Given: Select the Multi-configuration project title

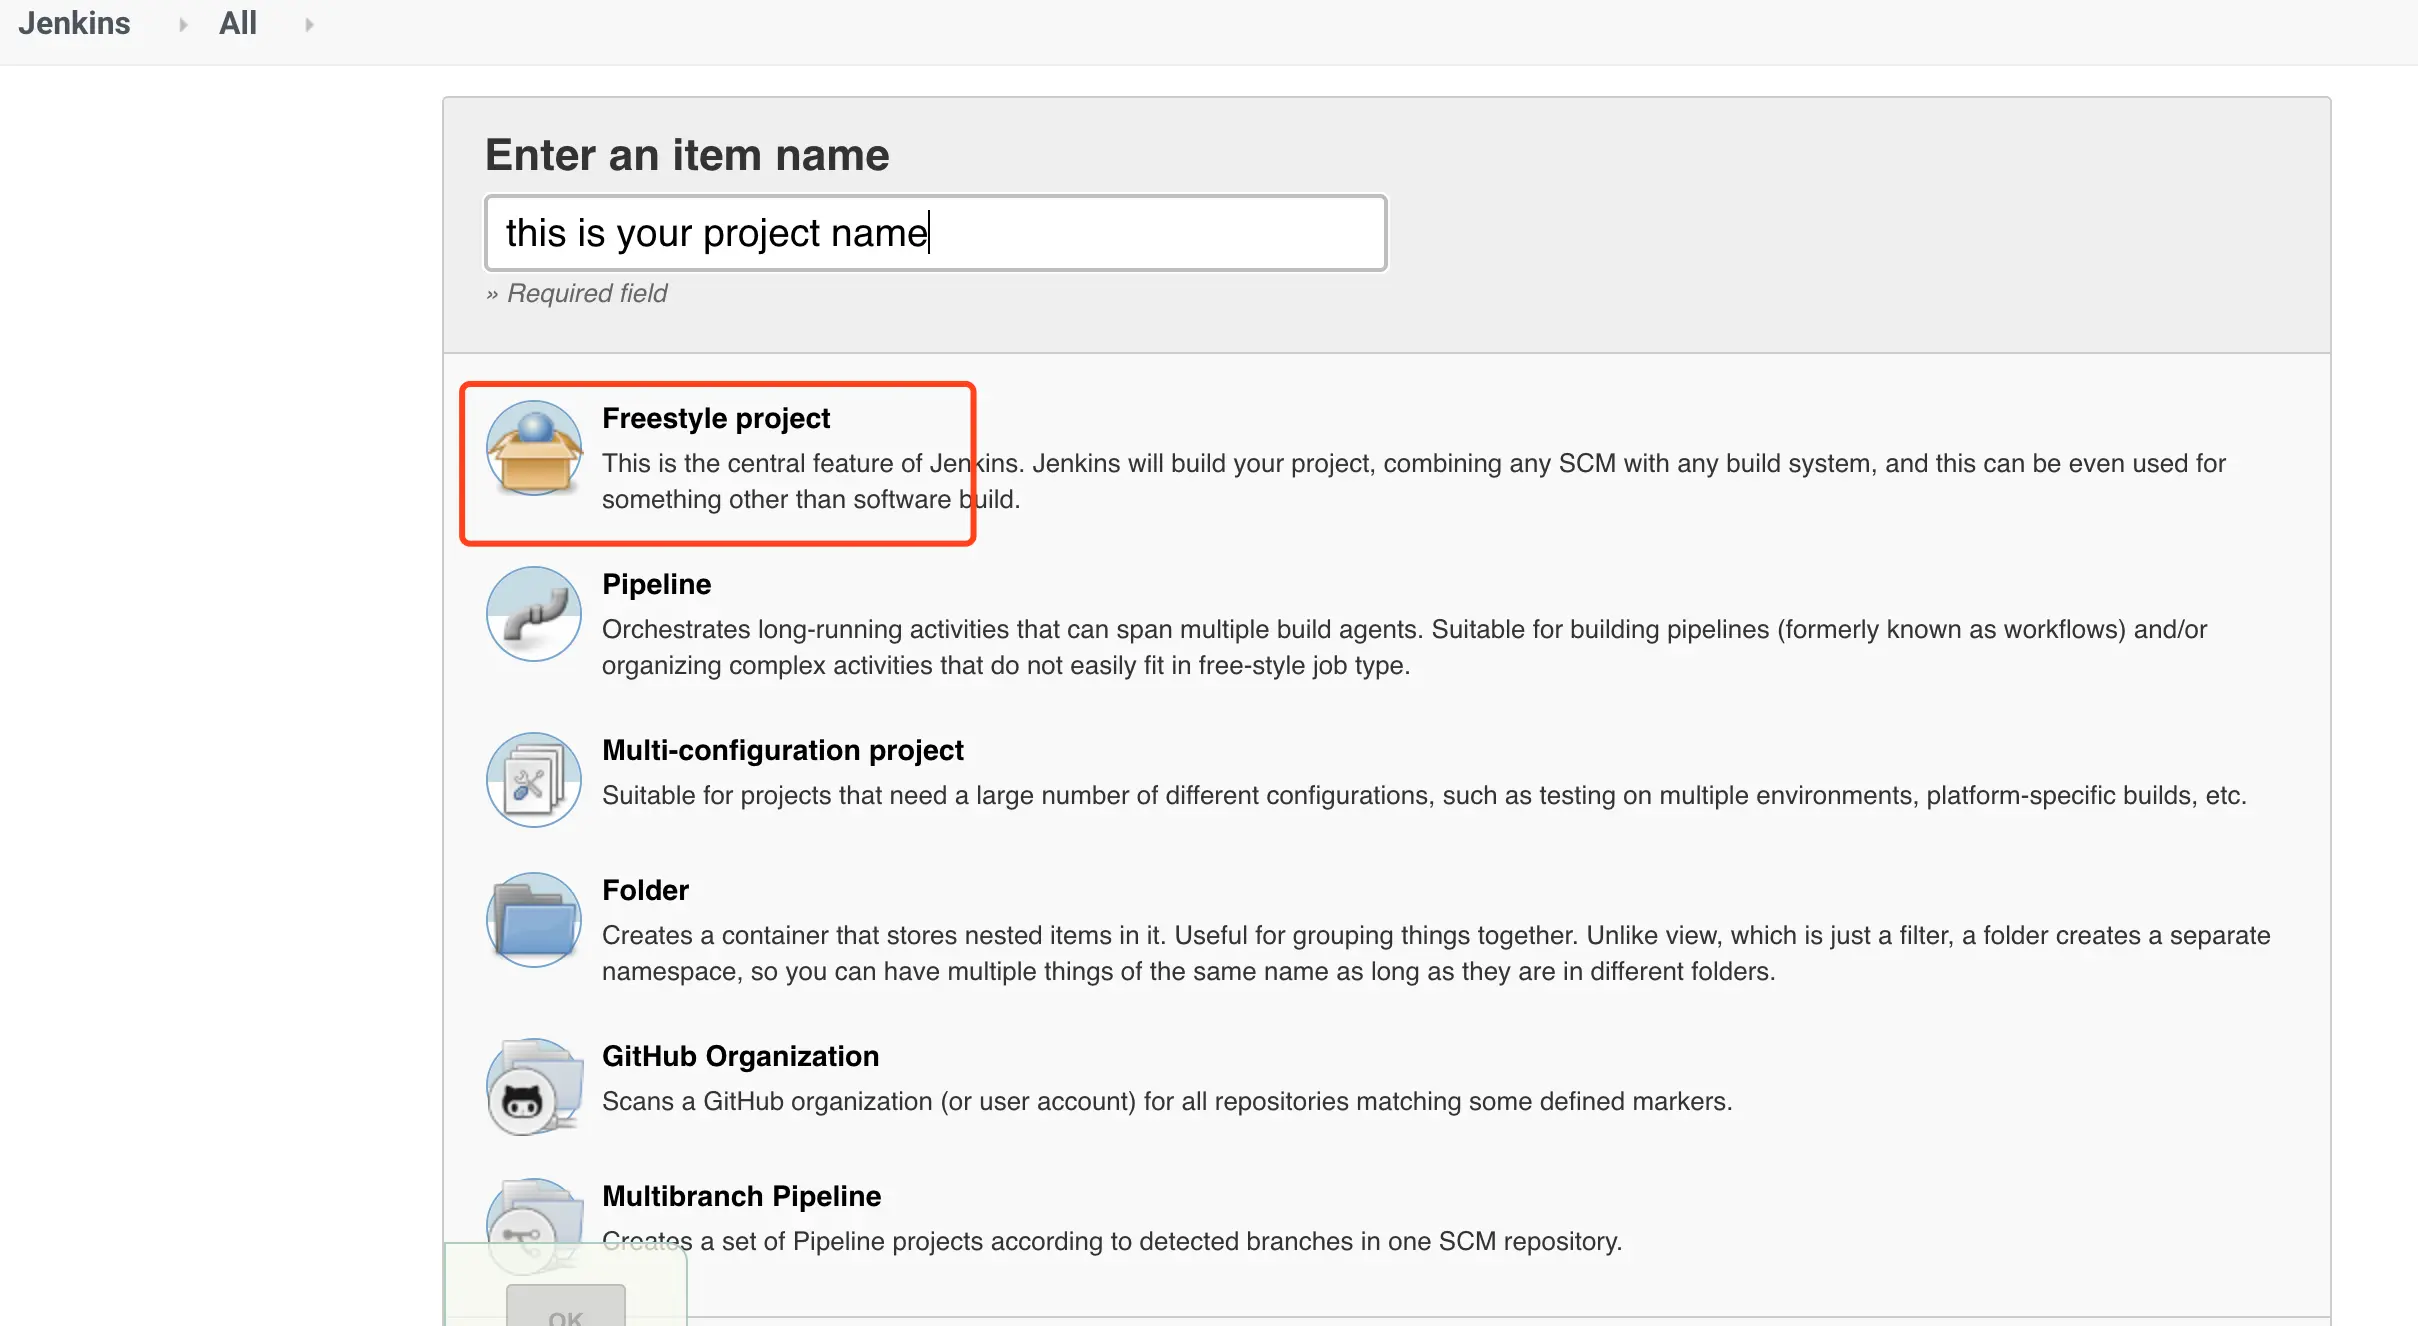Looking at the screenshot, I should [x=782, y=750].
